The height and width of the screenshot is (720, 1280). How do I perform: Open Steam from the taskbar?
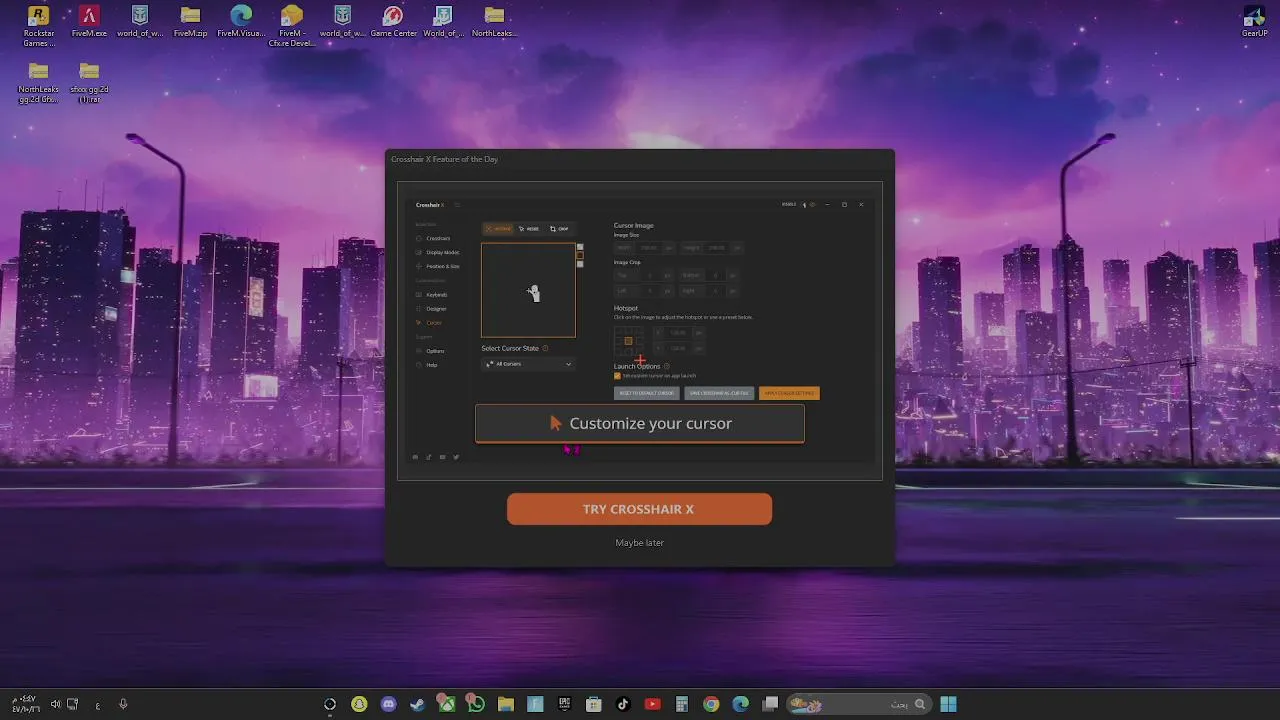417,704
